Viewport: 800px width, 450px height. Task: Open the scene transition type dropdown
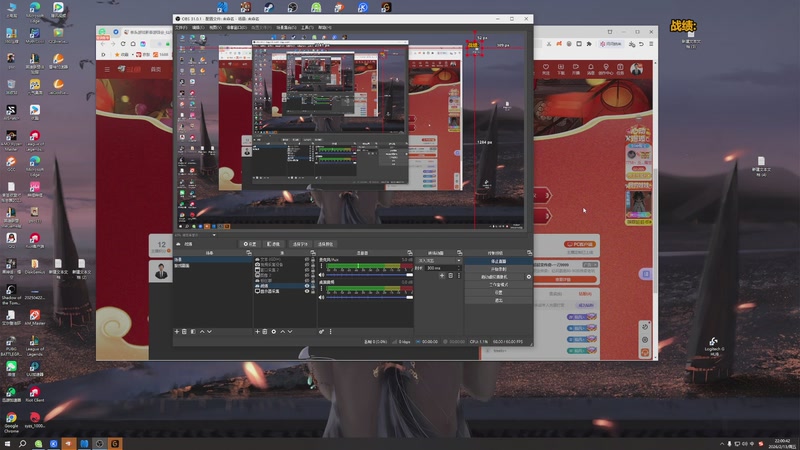click(439, 261)
